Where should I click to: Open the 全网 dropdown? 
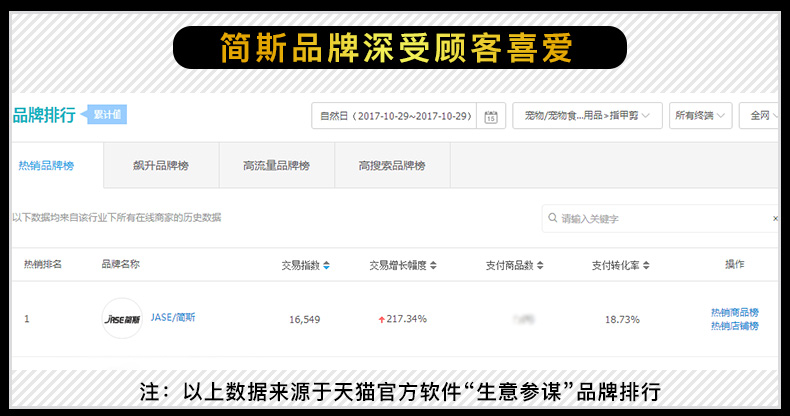(x=760, y=116)
